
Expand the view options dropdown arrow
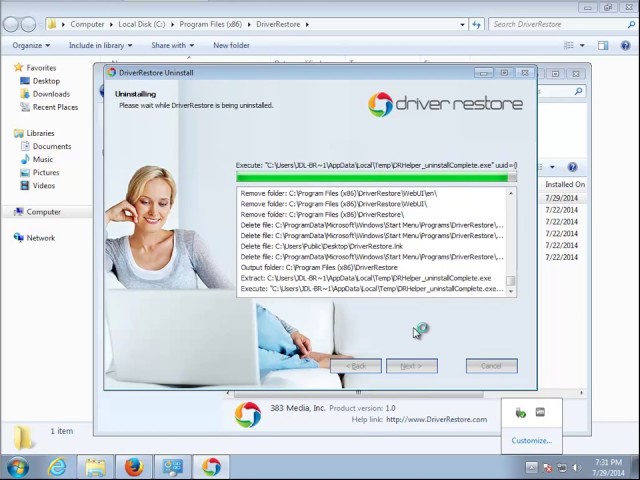pyautogui.click(x=582, y=45)
